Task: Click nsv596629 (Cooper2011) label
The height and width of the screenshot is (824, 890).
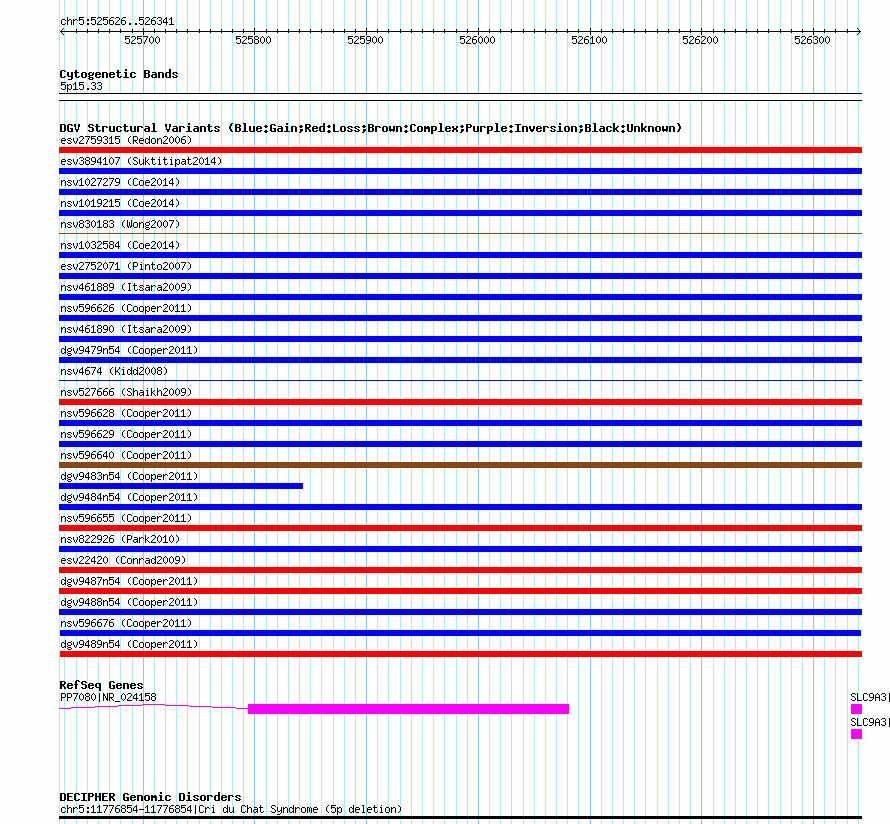Action: [x=126, y=434]
